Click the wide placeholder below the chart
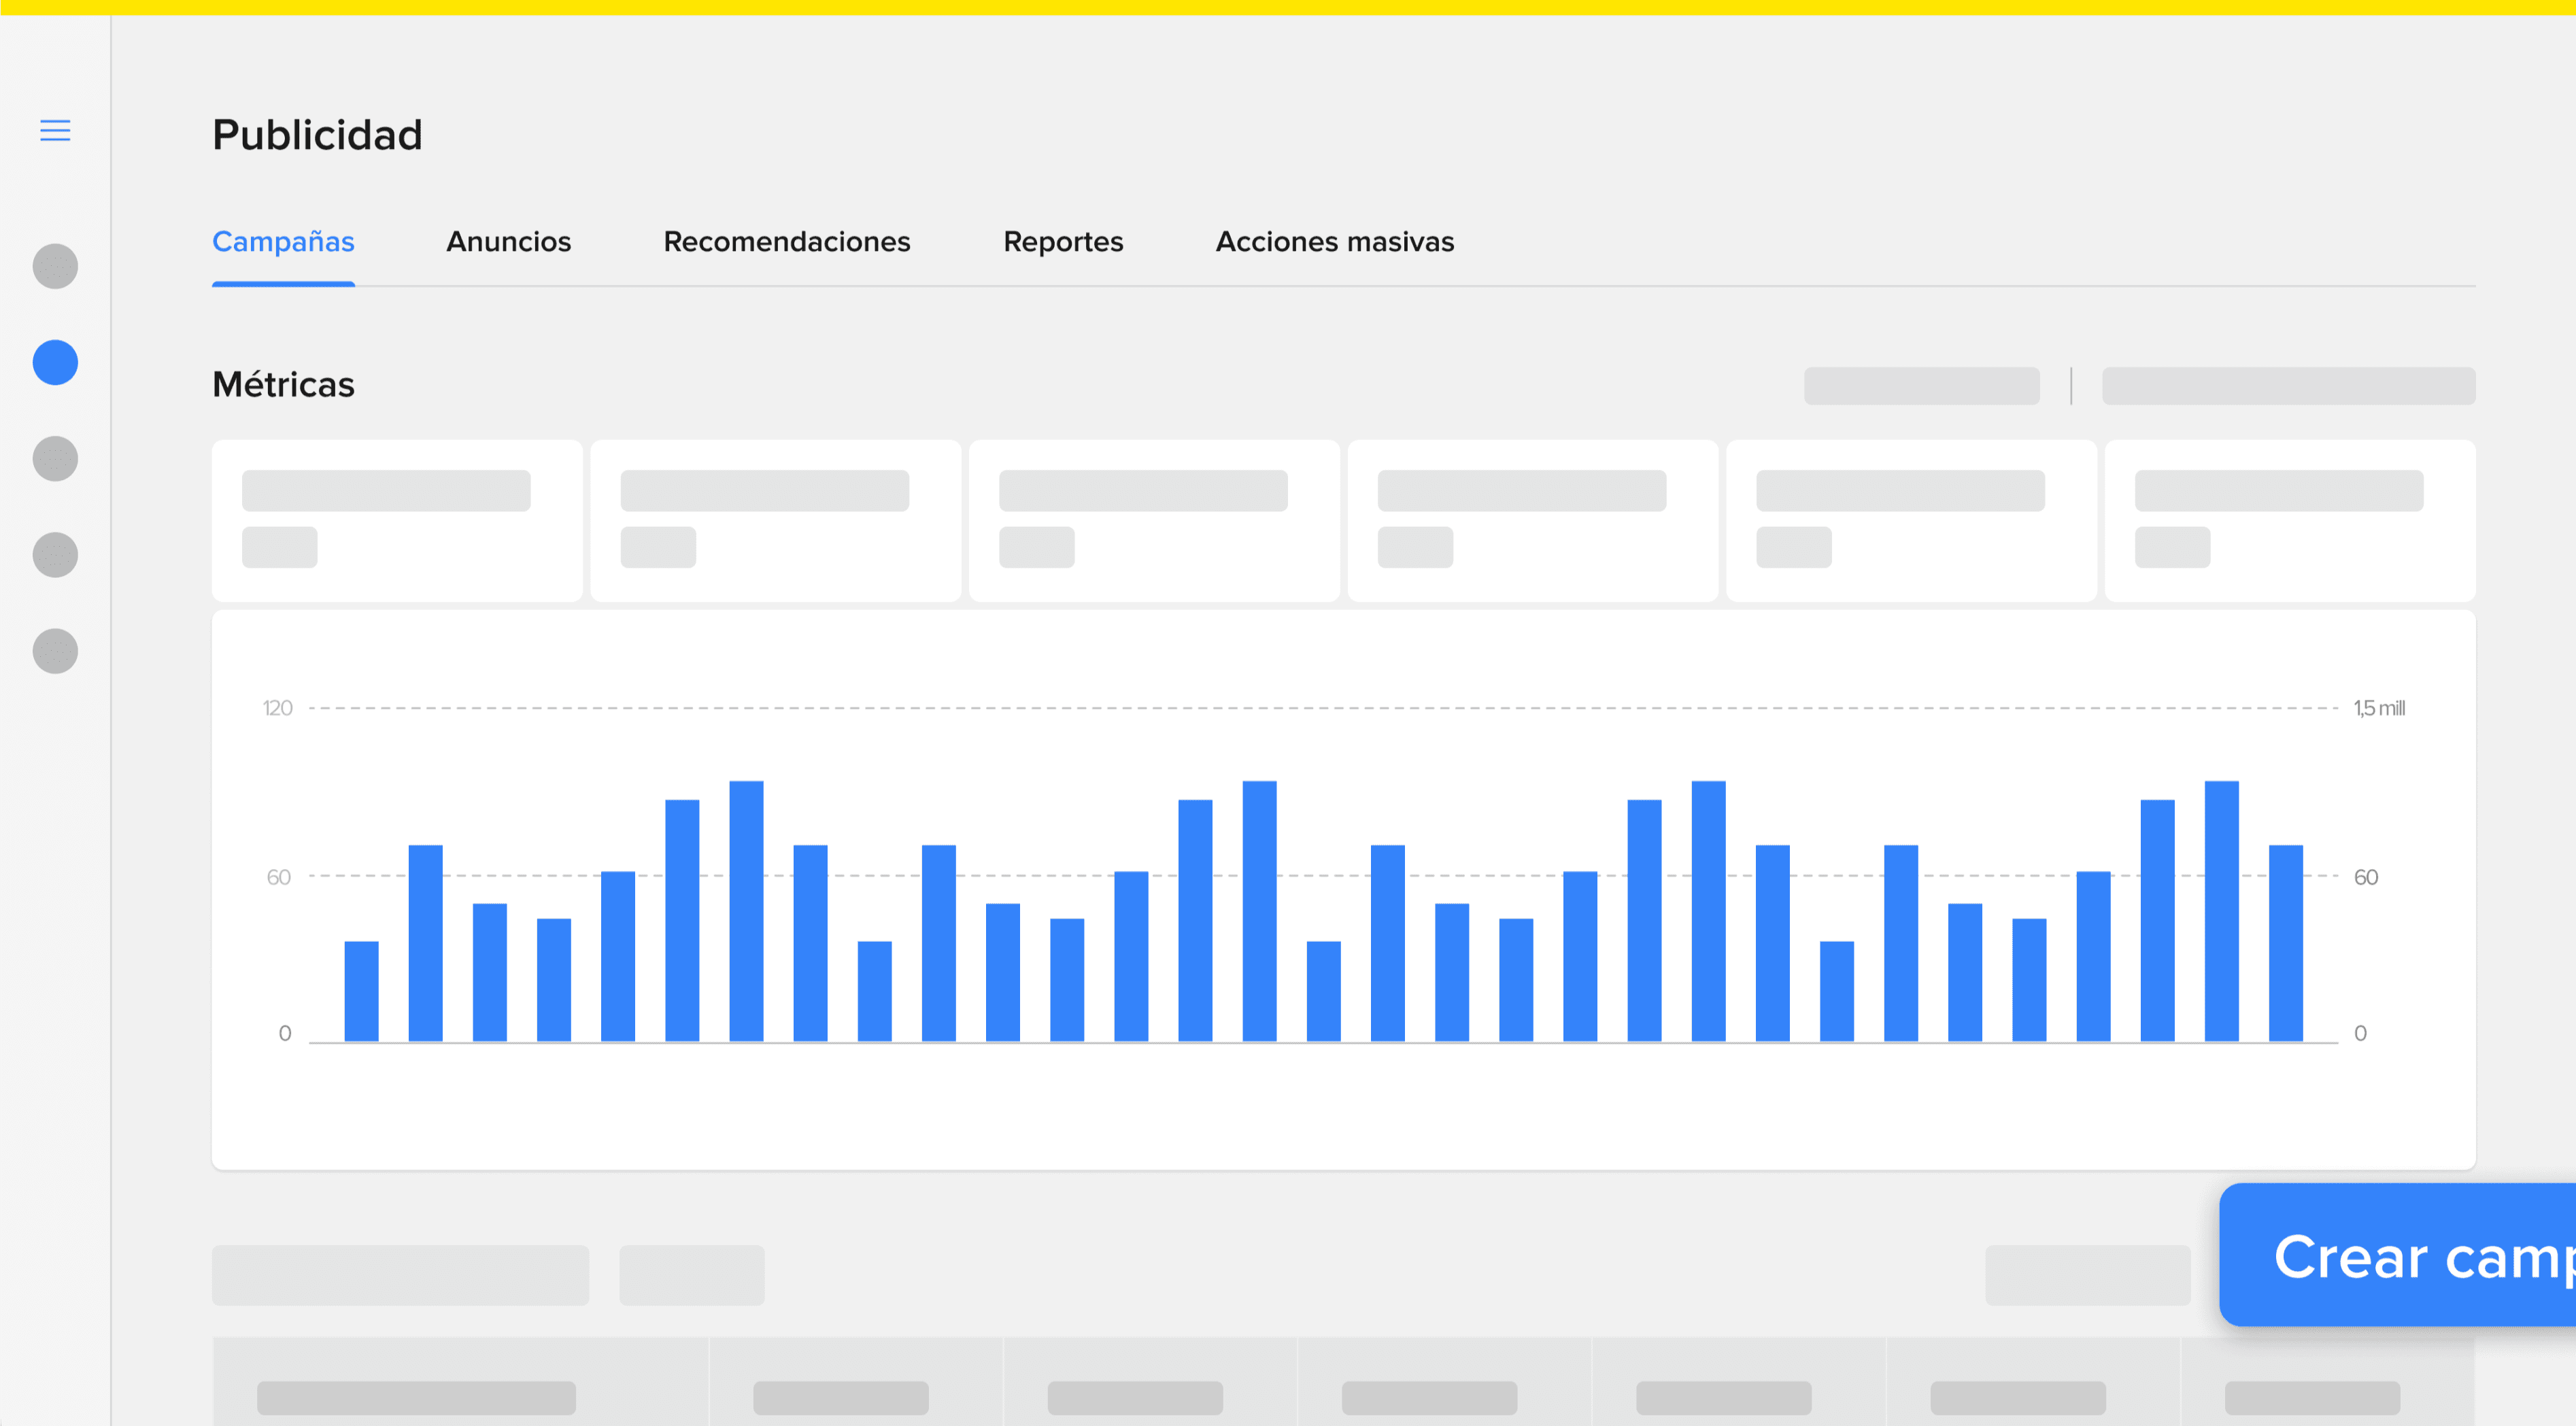Viewport: 2576px width, 1426px height. [x=400, y=1274]
